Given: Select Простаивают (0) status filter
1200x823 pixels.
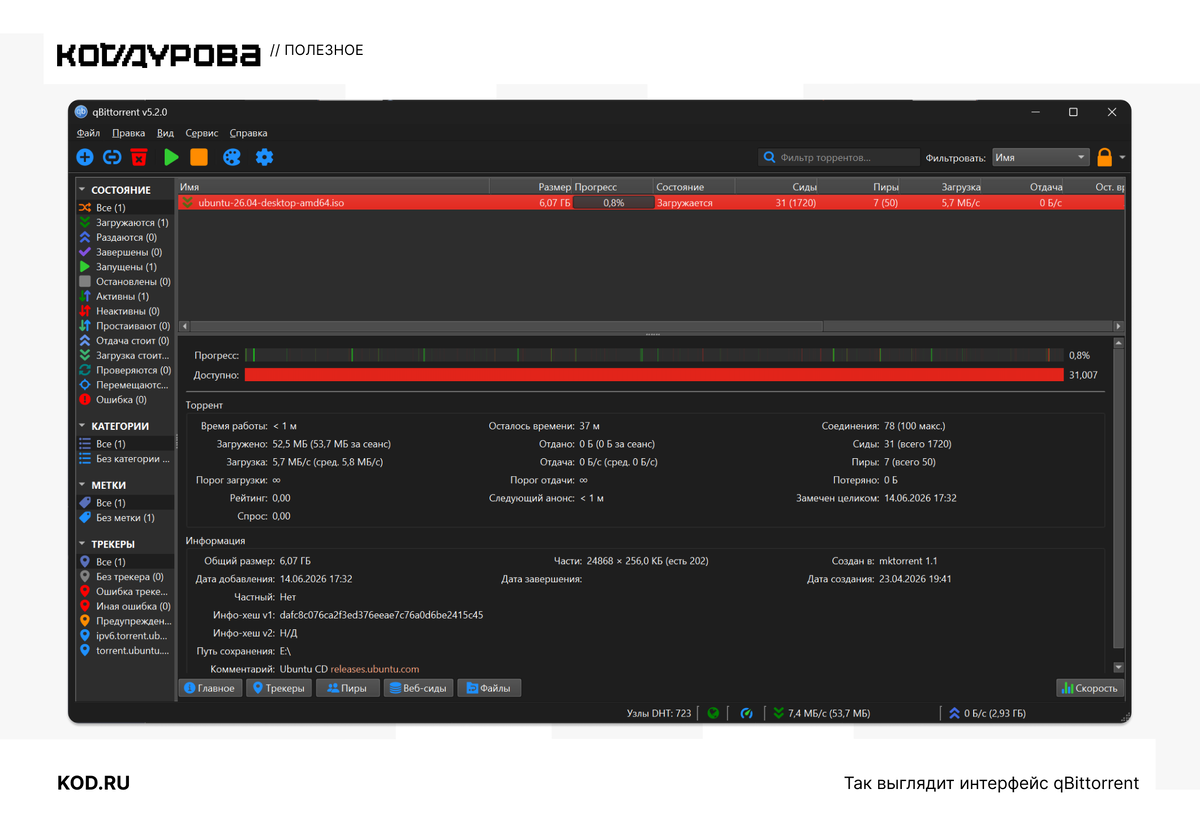Looking at the screenshot, I should point(126,326).
